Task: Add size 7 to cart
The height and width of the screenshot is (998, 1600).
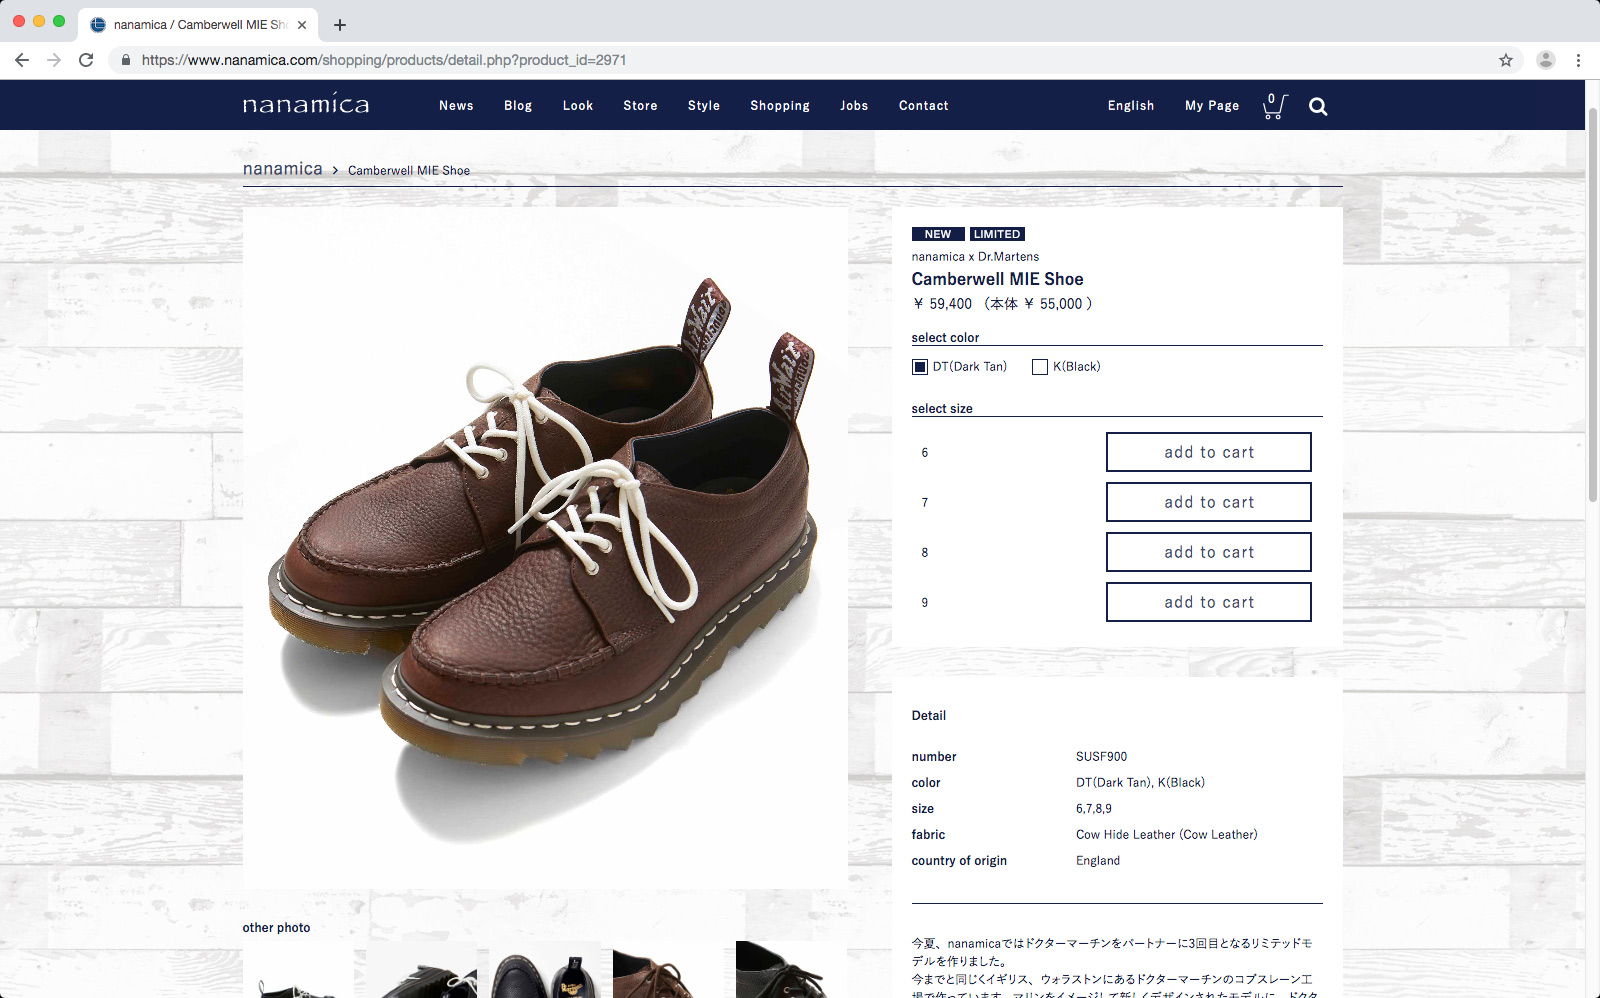Action: pyautogui.click(x=1209, y=502)
